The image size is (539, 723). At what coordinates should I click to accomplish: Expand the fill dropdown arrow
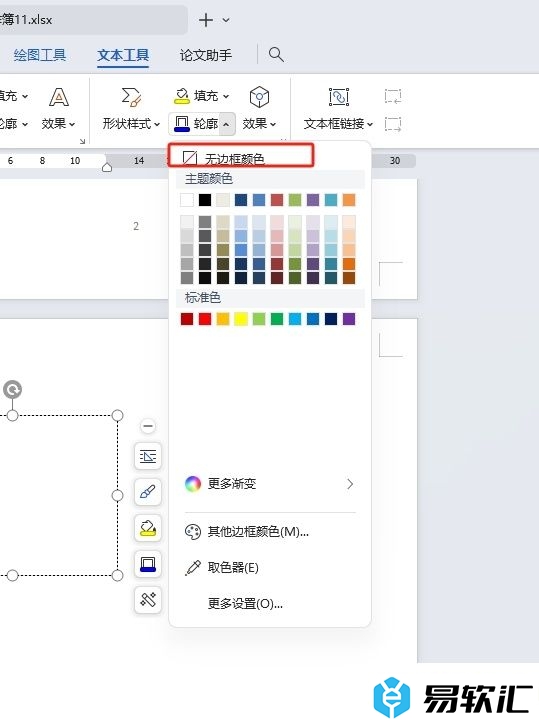[x=226, y=96]
